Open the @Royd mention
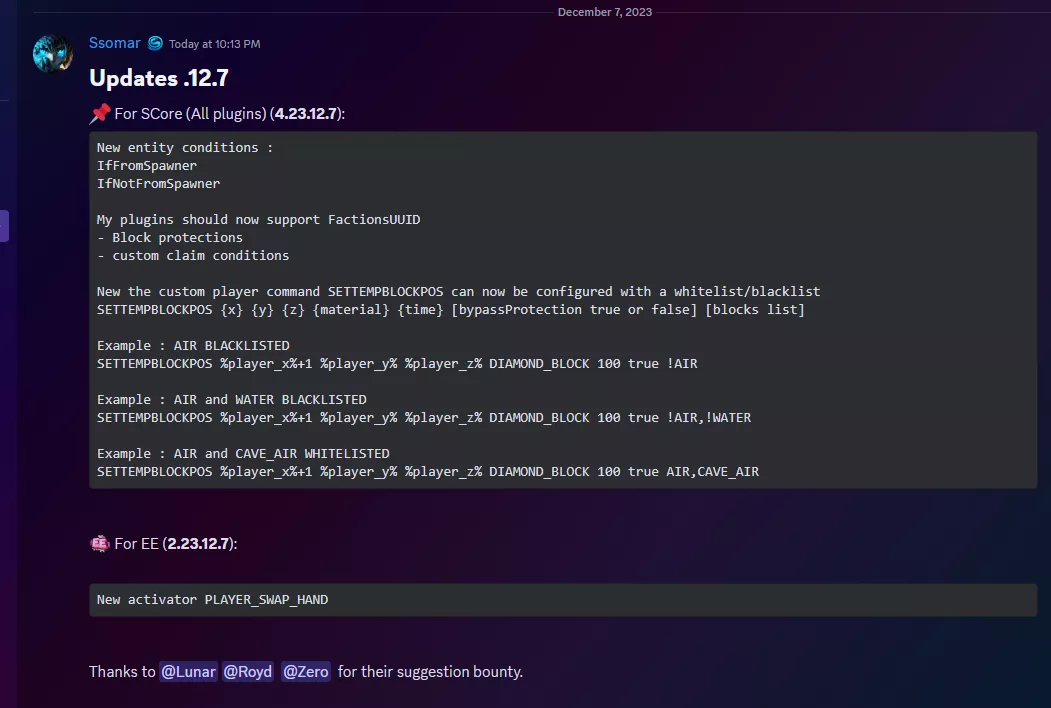The height and width of the screenshot is (708, 1051). click(x=247, y=672)
